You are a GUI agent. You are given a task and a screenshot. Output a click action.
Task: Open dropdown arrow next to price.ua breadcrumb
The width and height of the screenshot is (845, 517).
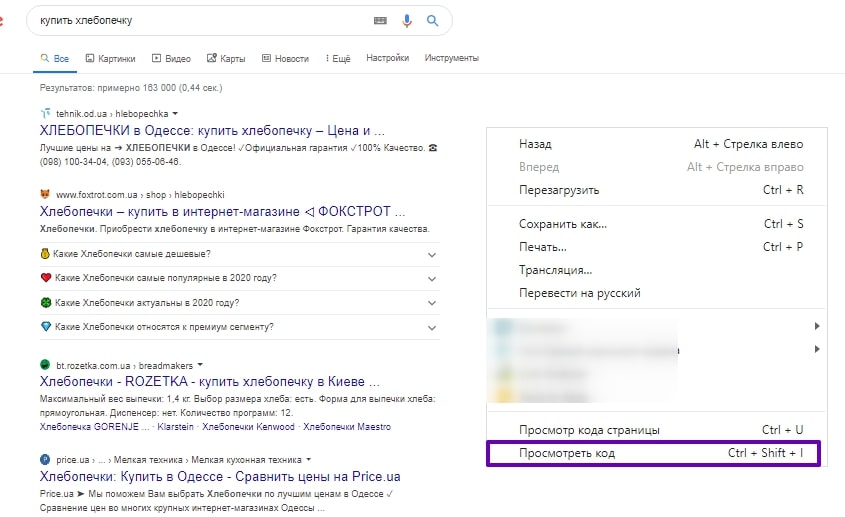[x=309, y=460]
